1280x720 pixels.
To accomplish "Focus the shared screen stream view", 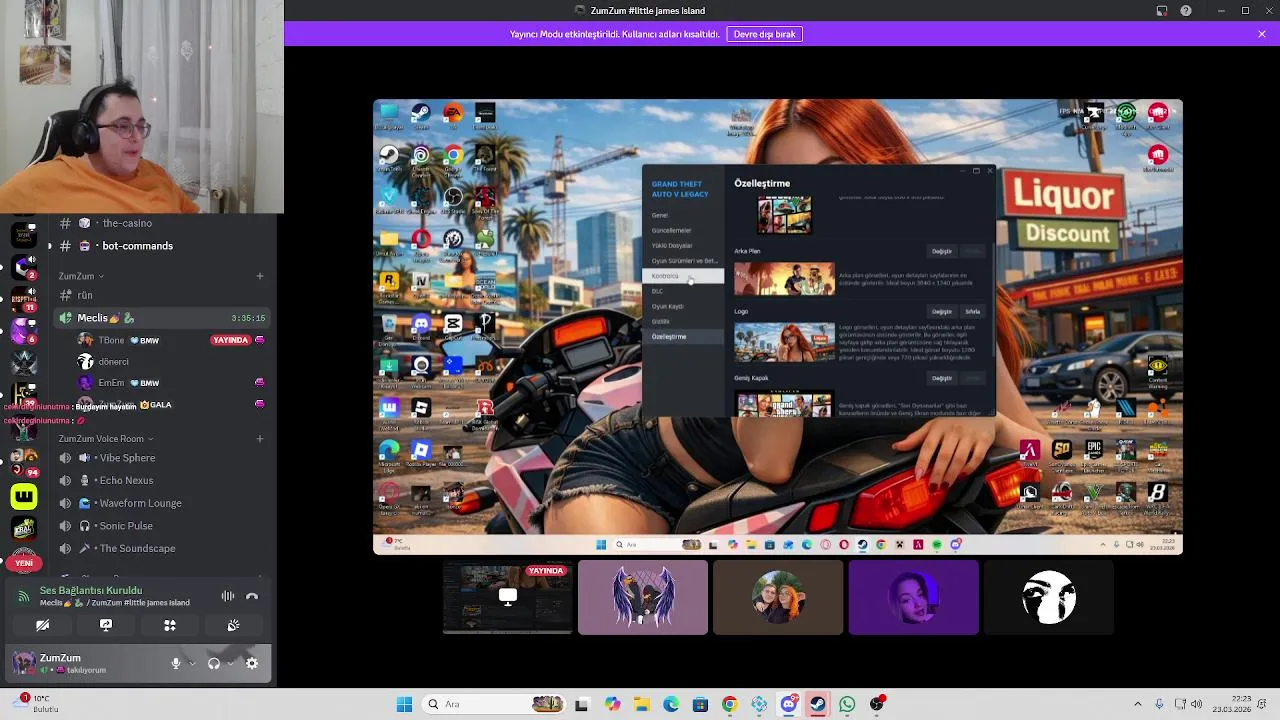I will click(x=778, y=327).
